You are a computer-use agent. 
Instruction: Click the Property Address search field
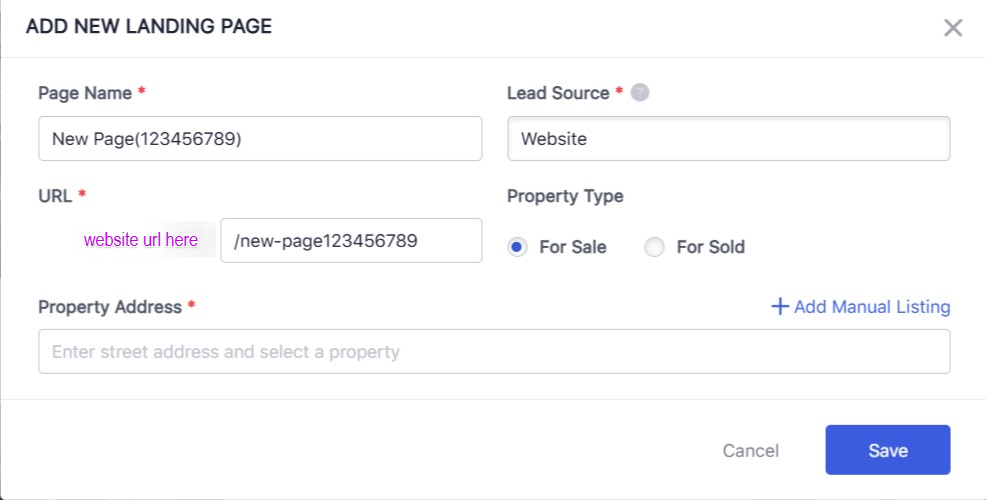point(494,352)
